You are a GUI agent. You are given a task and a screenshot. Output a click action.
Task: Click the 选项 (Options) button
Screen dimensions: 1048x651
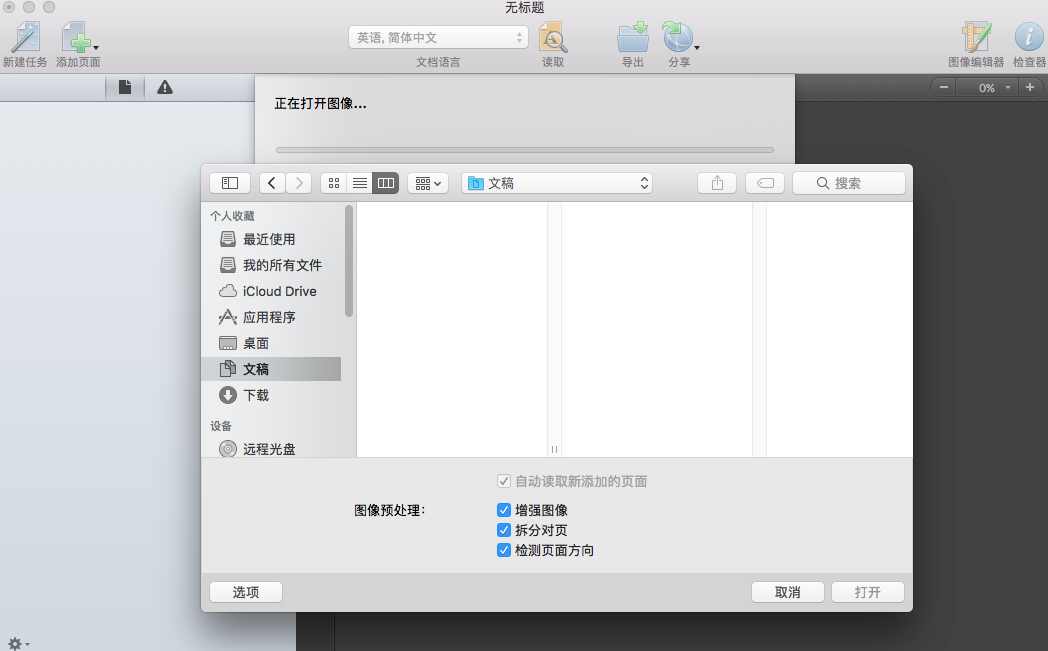(x=246, y=592)
